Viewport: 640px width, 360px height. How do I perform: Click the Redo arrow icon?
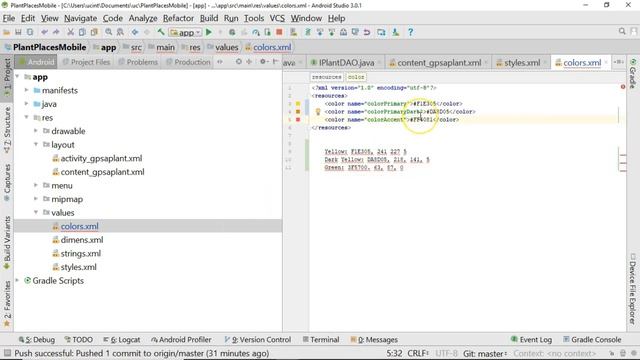56,32
